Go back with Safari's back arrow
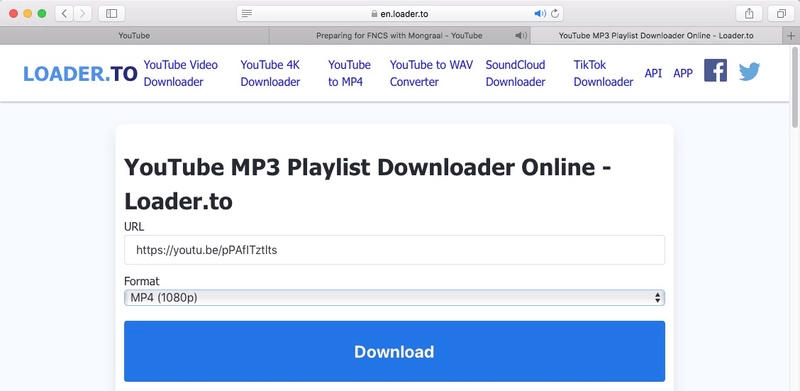 click(64, 14)
